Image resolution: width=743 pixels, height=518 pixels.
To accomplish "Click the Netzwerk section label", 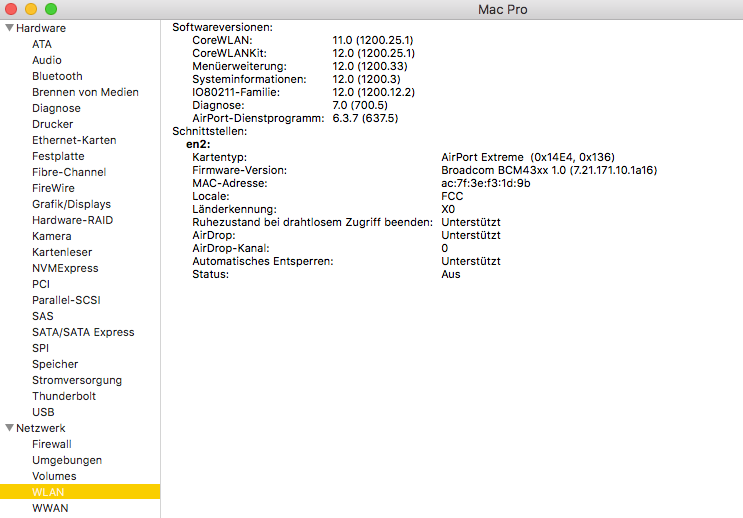I will 41,428.
